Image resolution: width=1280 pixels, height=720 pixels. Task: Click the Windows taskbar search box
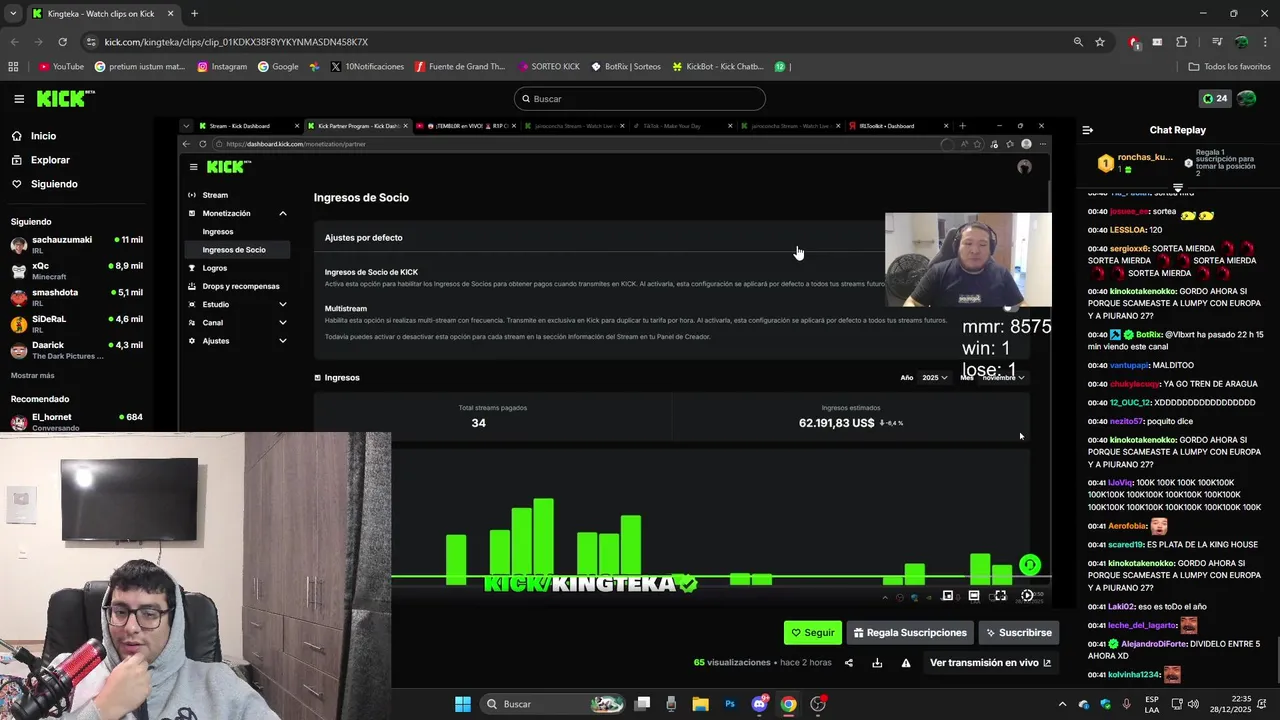pyautogui.click(x=553, y=704)
